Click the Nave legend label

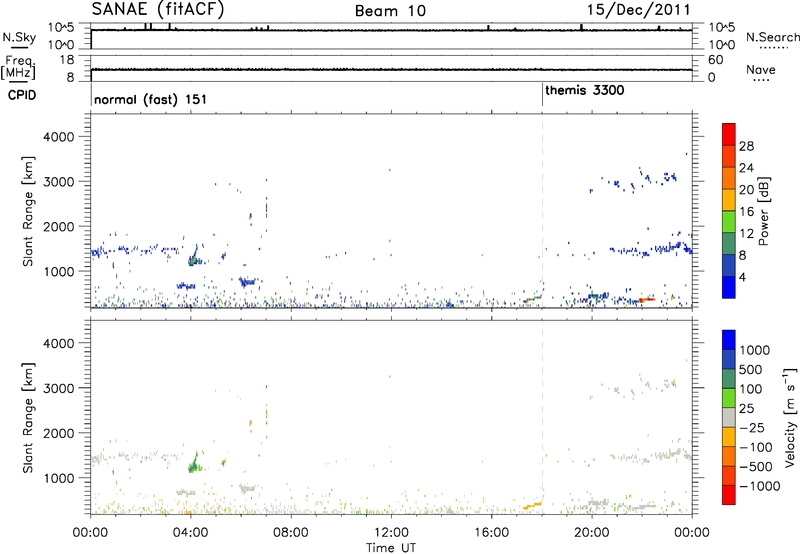pyautogui.click(x=760, y=69)
